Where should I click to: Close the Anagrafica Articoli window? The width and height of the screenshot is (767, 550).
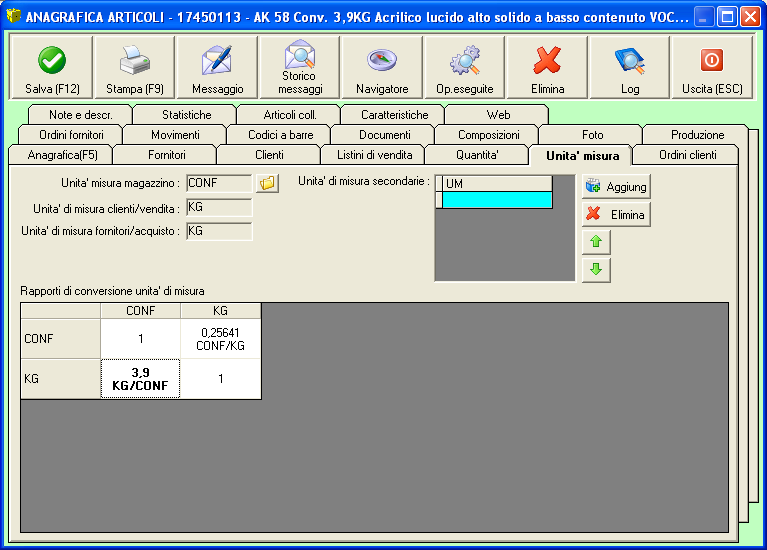[x=750, y=18]
